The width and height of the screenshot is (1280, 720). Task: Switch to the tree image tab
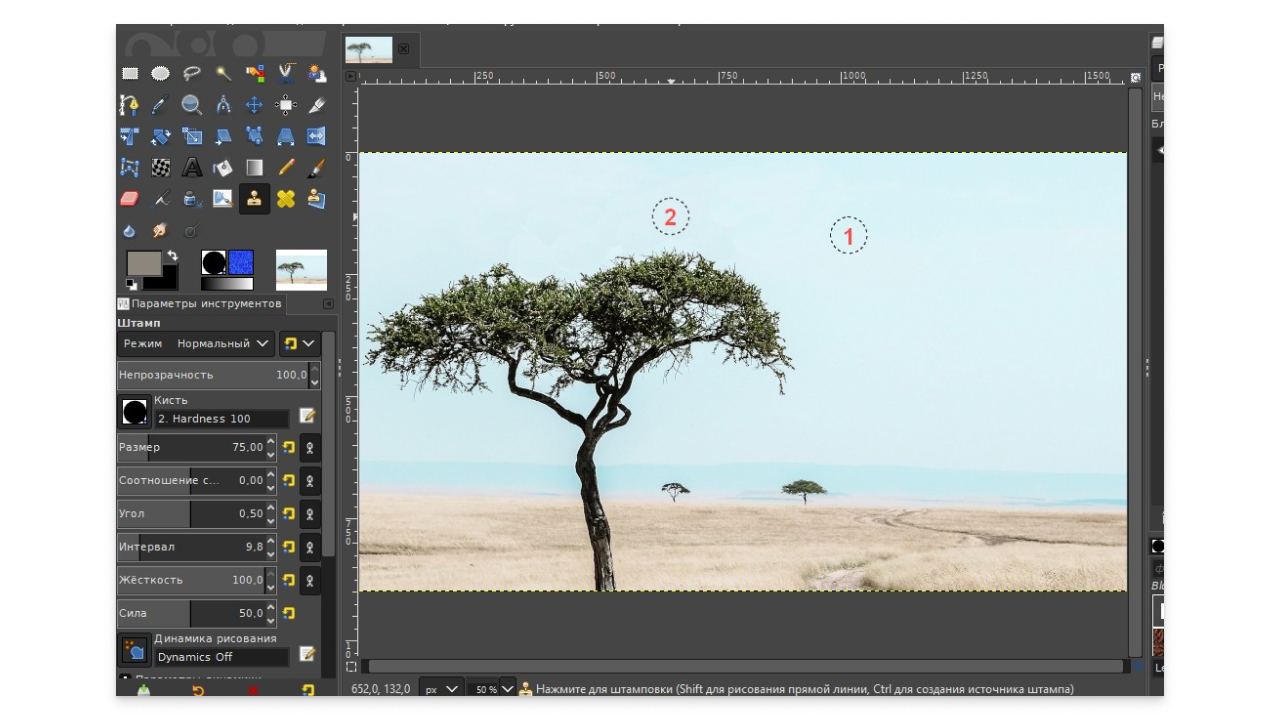click(369, 49)
